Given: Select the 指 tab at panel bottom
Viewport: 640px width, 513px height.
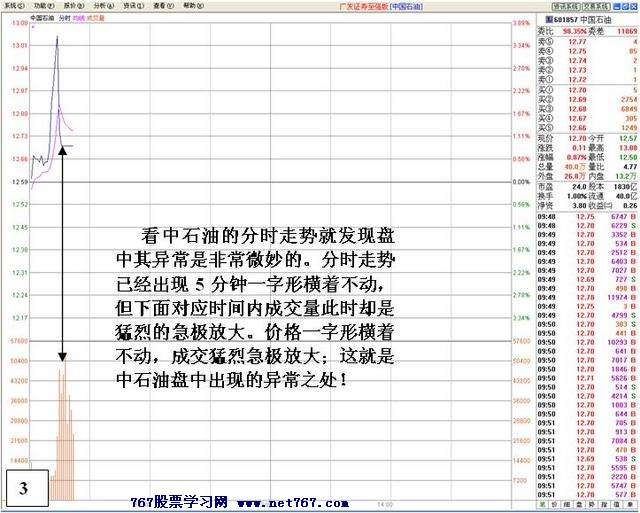Looking at the screenshot, I should [x=603, y=504].
